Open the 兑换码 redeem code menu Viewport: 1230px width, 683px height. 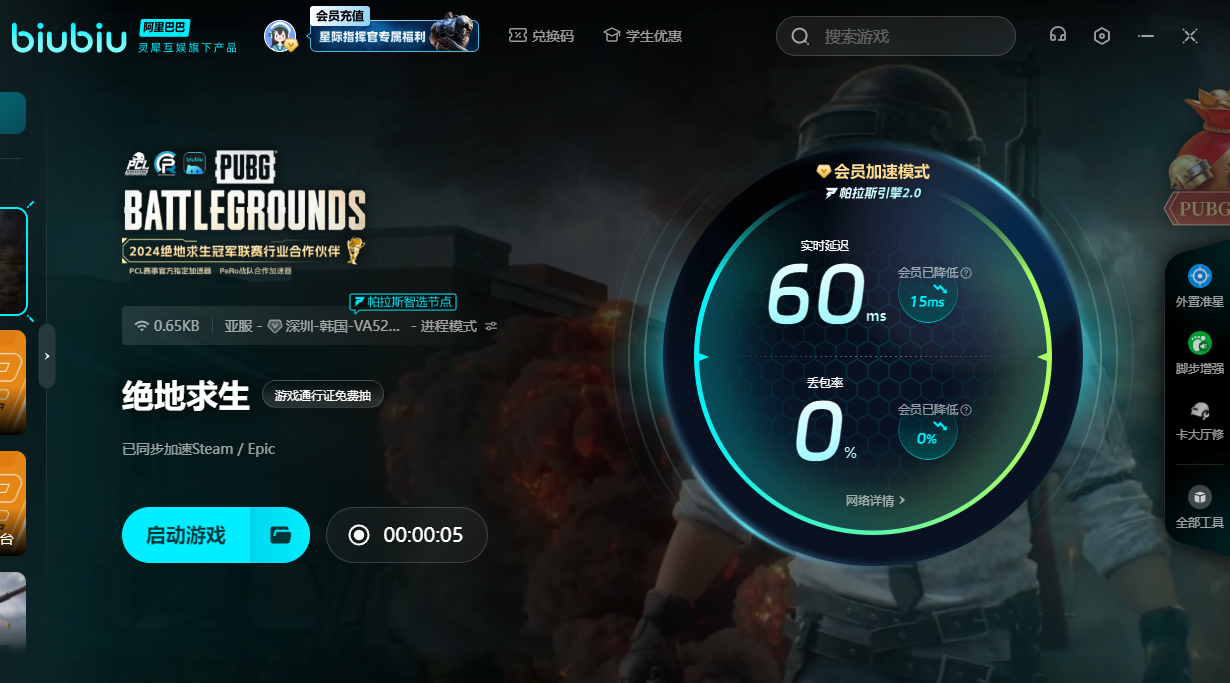[541, 36]
